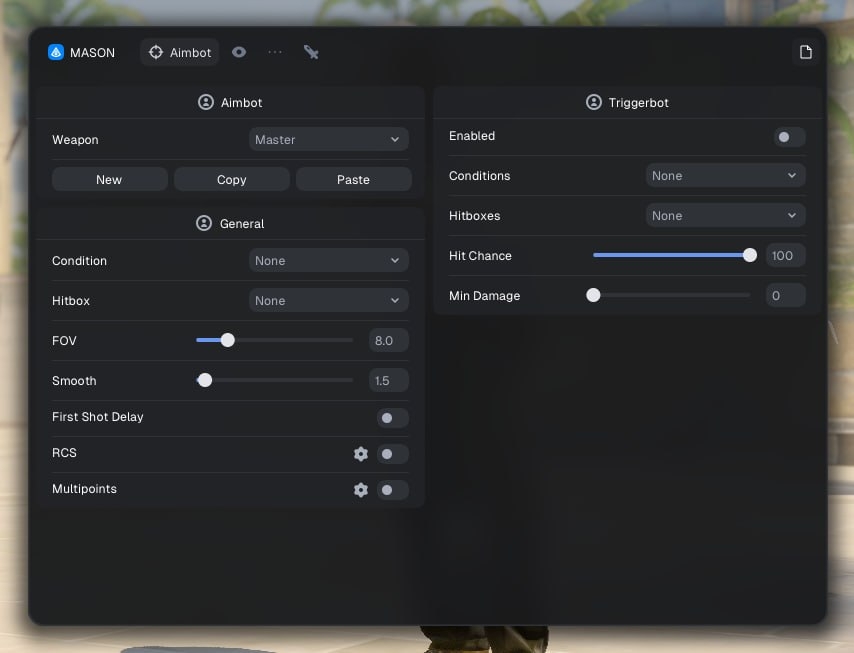Click the three-dots misc tab icon
Image resolution: width=854 pixels, height=653 pixels.
click(x=275, y=52)
